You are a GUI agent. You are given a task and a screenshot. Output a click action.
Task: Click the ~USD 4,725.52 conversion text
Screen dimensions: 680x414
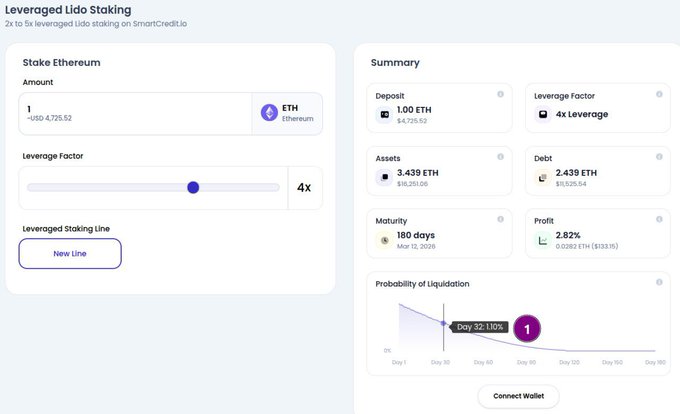pyautogui.click(x=49, y=118)
